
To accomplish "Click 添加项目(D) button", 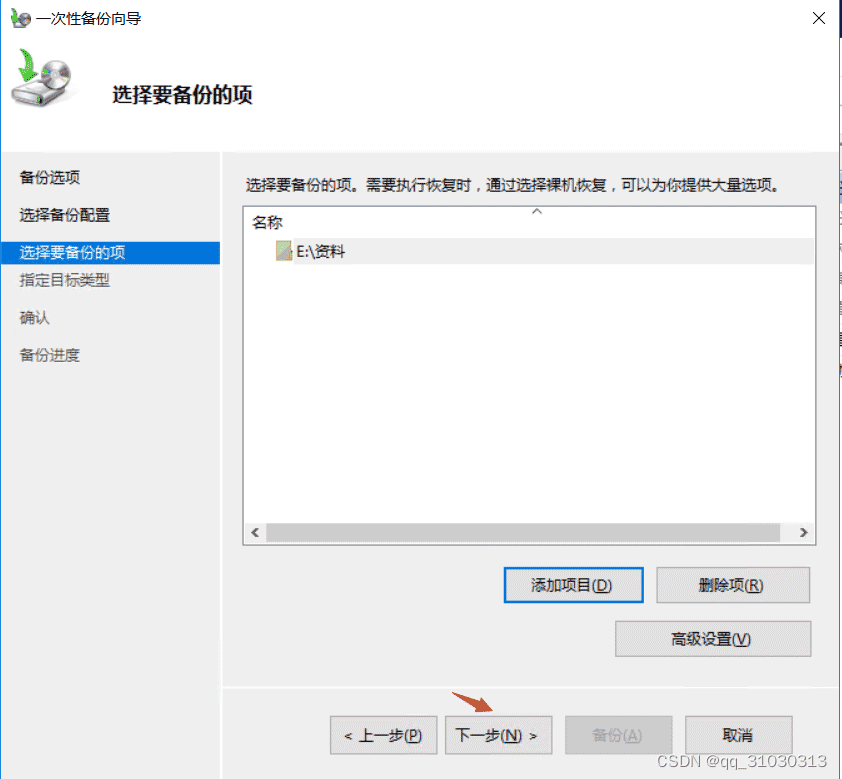I will click(574, 585).
